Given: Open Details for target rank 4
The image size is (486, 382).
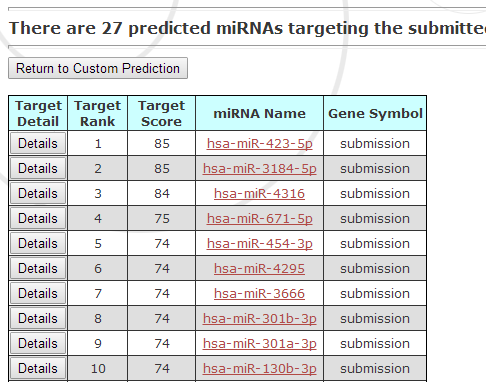Looking at the screenshot, I should (x=38, y=218).
